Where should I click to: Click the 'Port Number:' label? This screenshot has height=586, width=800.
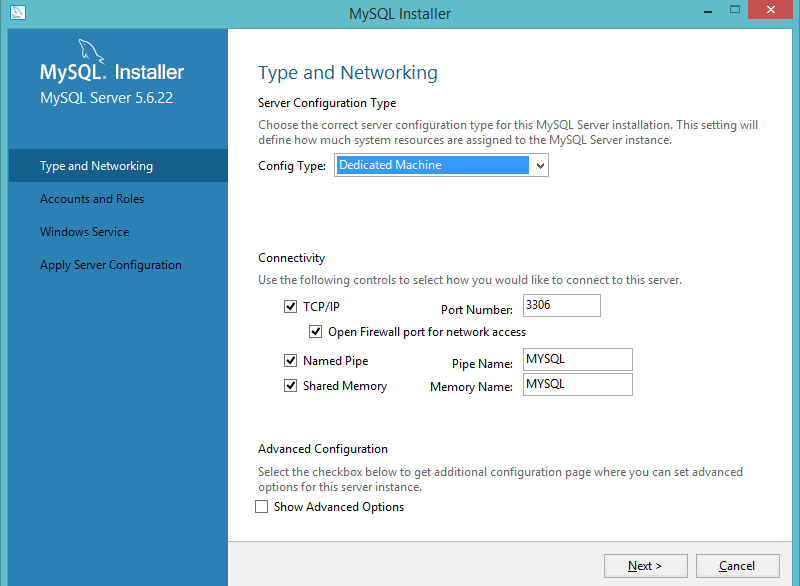coord(477,310)
